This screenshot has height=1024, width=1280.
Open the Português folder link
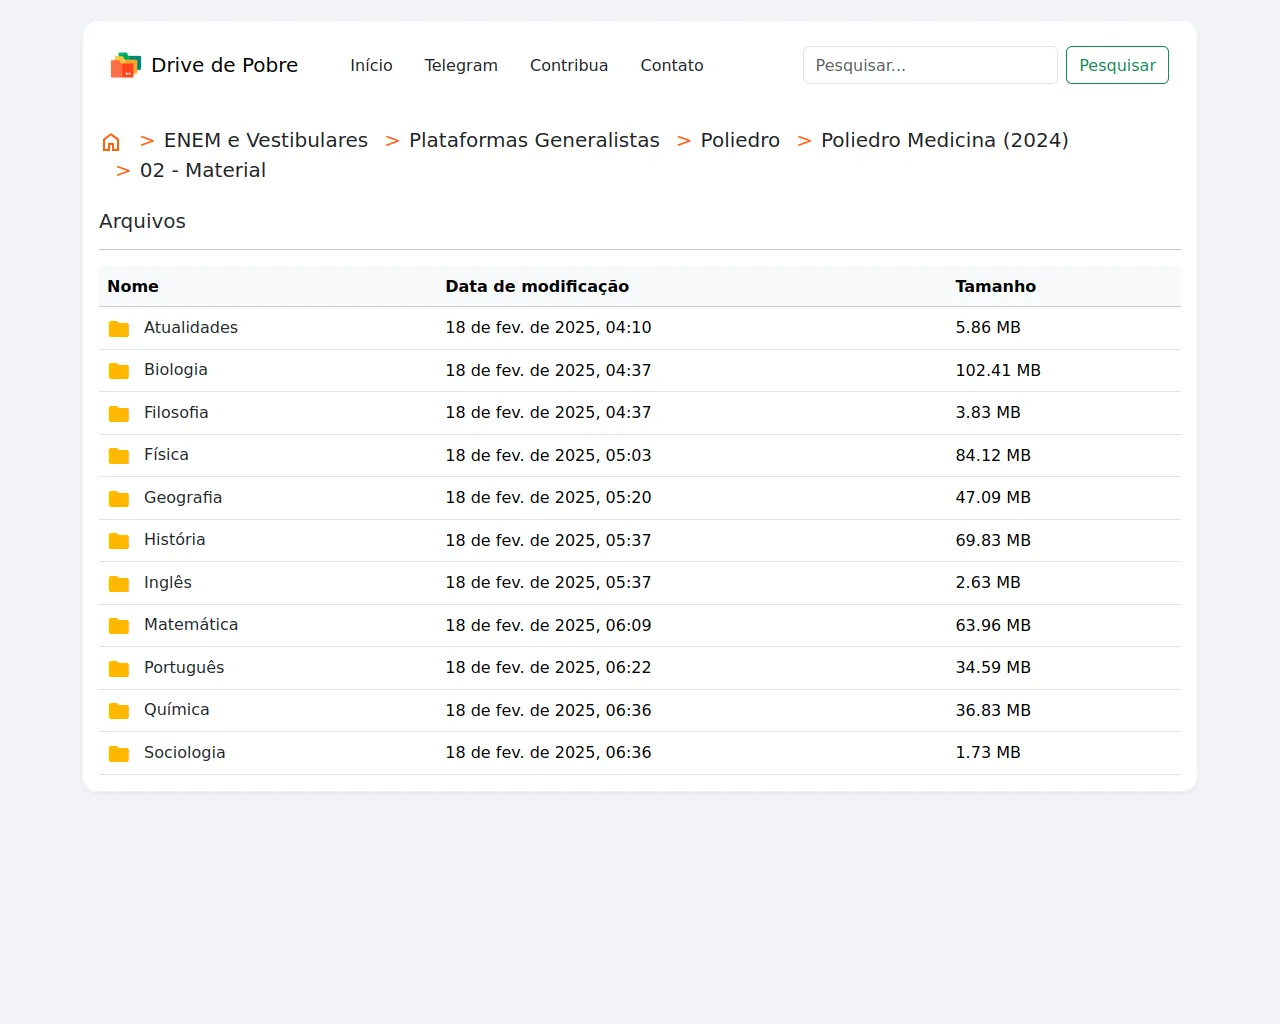[184, 668]
